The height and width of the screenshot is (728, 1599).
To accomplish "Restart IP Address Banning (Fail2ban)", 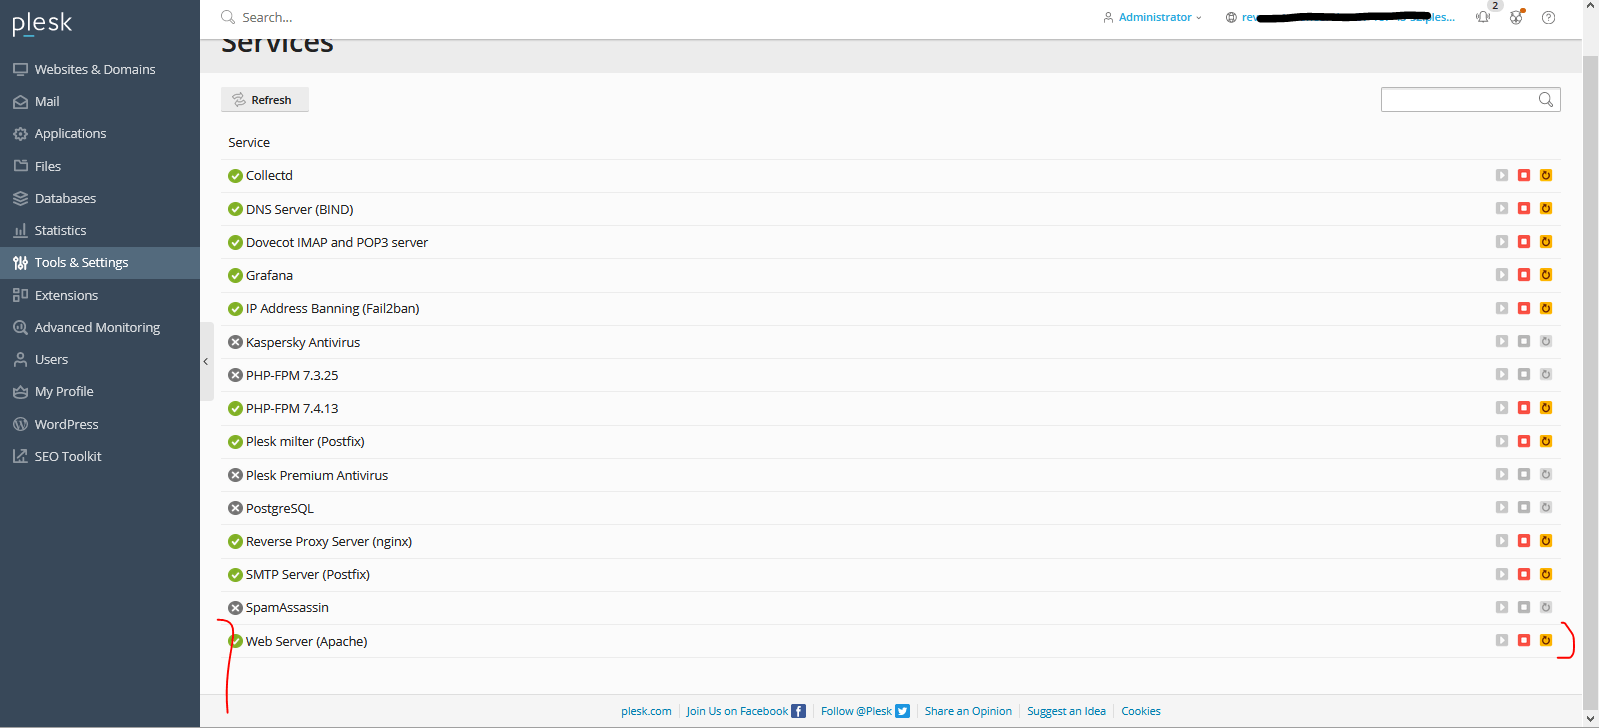I will click(x=1546, y=308).
